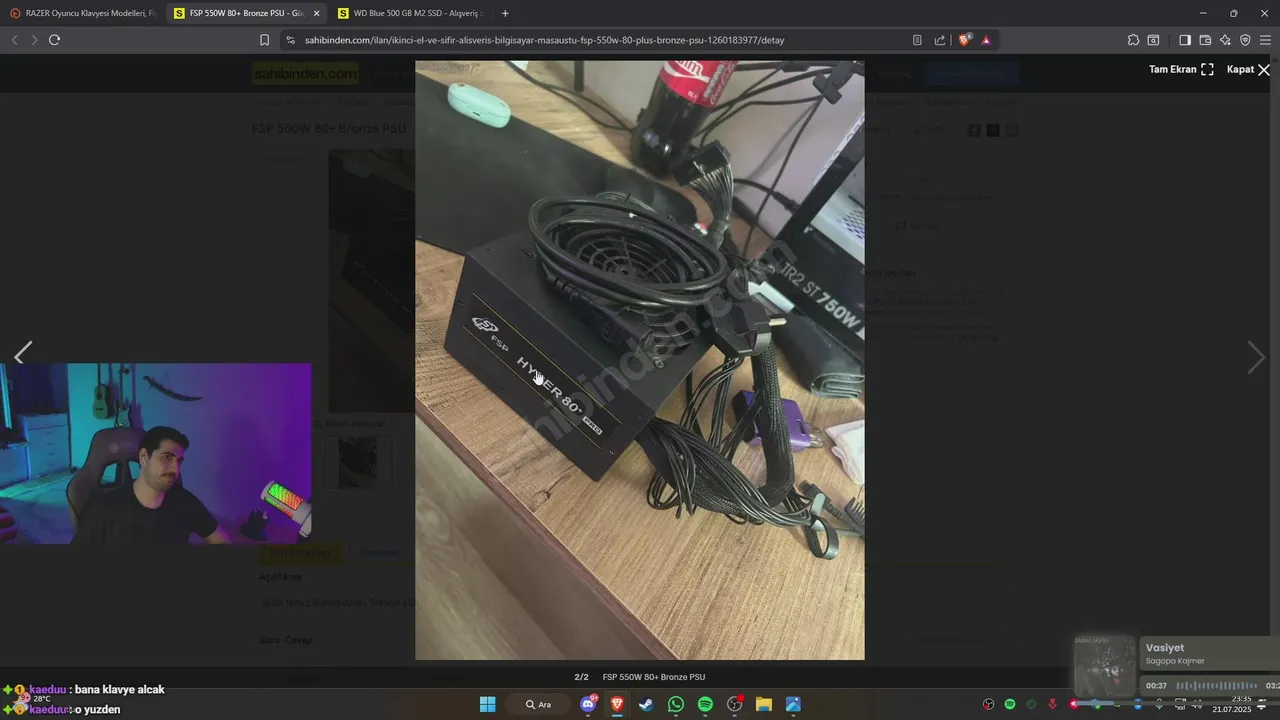Viewport: 1280px width, 720px height.
Task: Show the previous listing photo
Action: click(x=22, y=352)
